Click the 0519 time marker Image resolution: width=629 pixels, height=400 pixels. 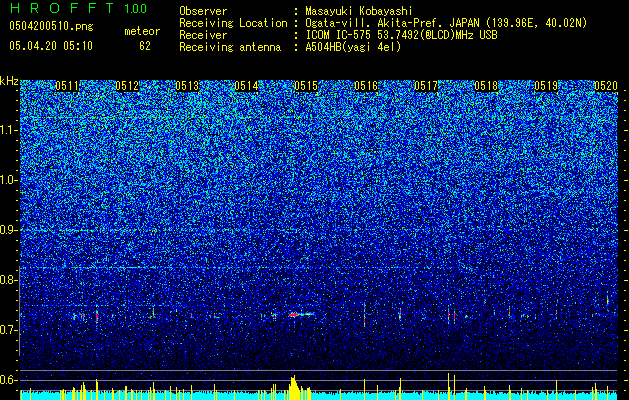(546, 86)
